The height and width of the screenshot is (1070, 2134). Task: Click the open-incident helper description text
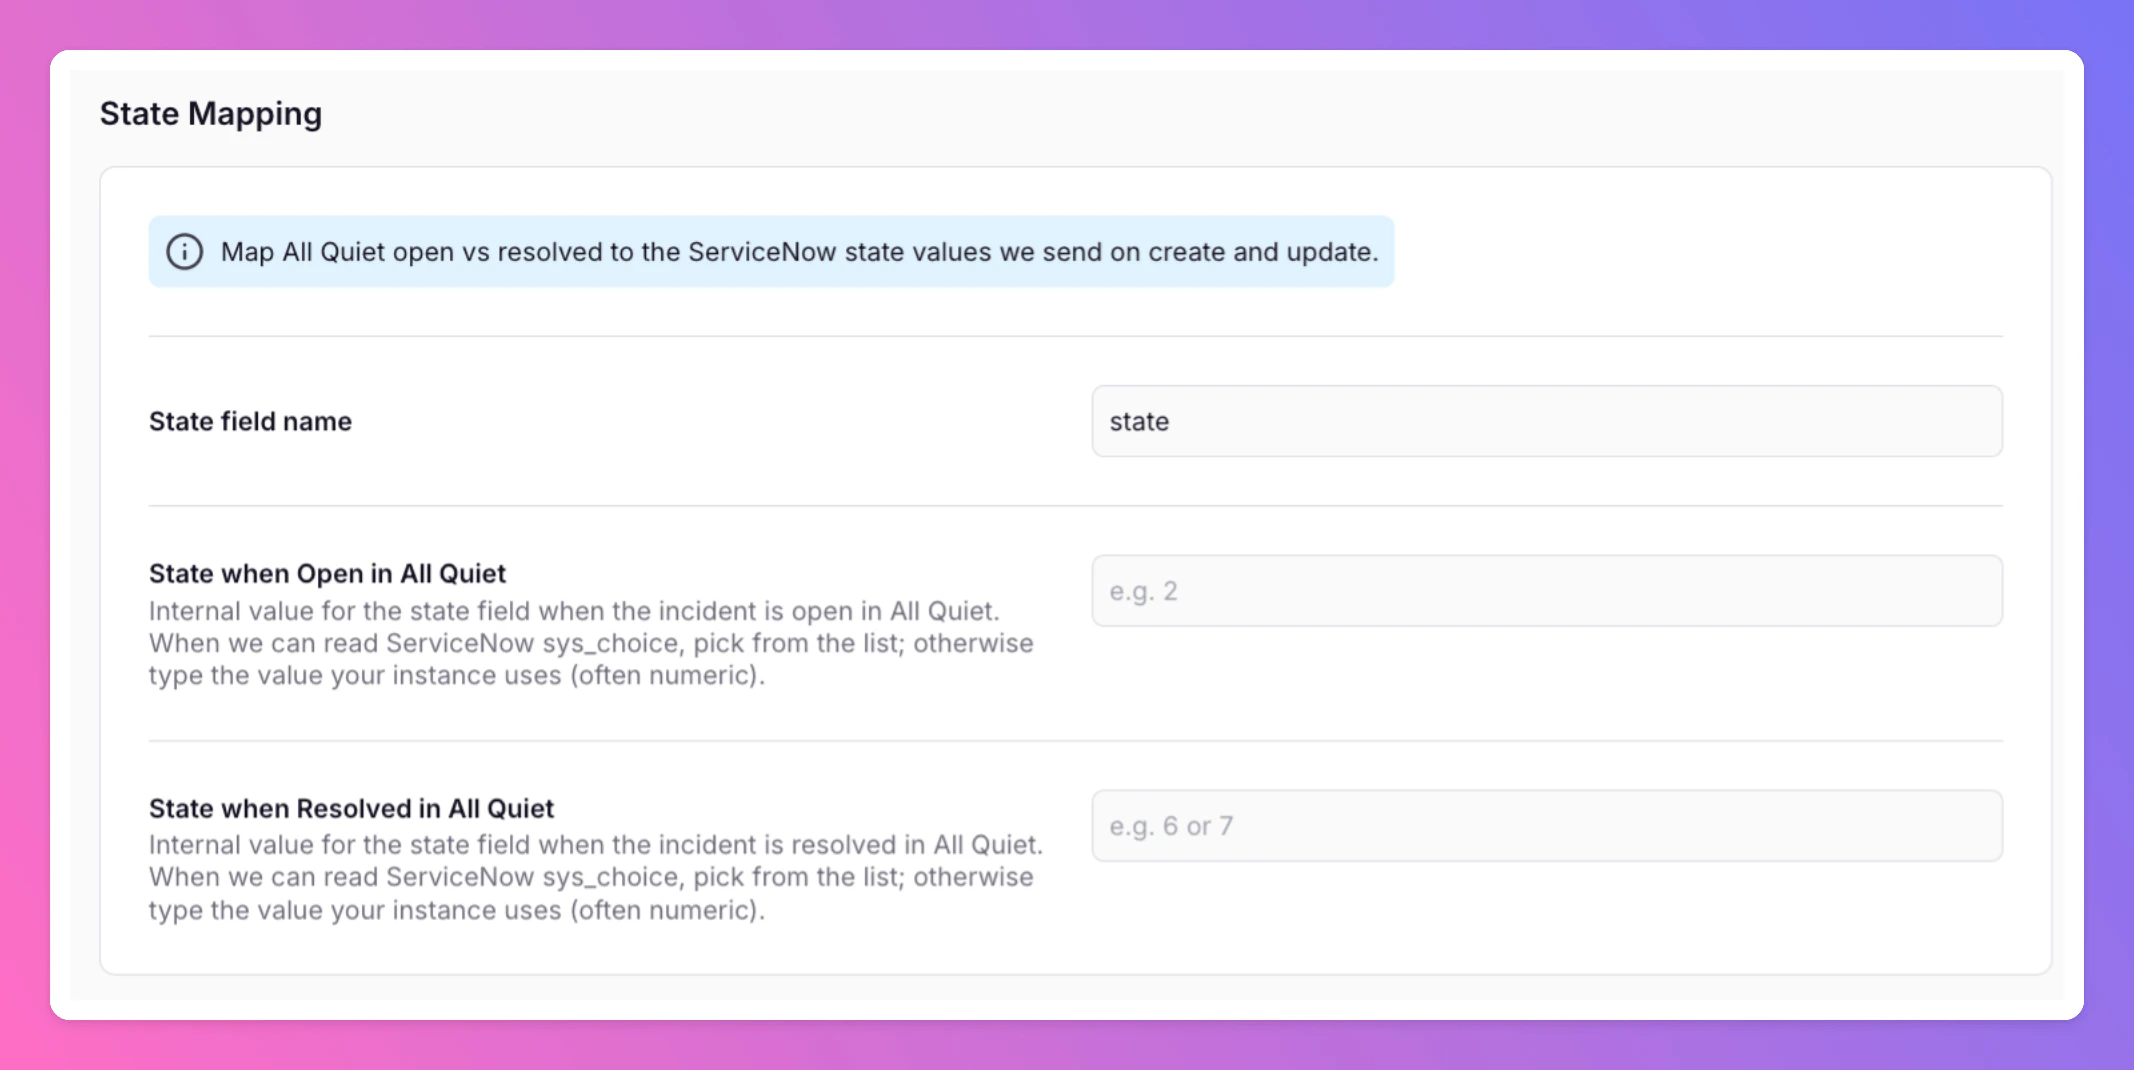click(591, 643)
